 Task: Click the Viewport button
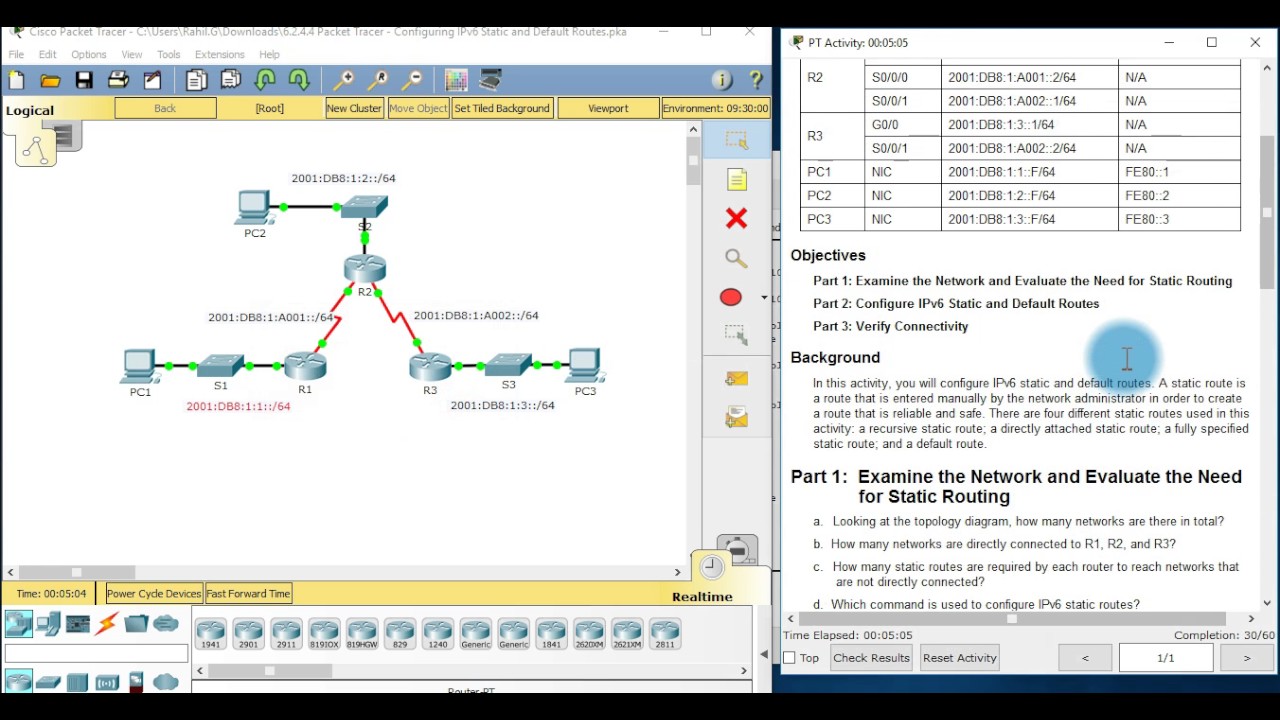[608, 108]
